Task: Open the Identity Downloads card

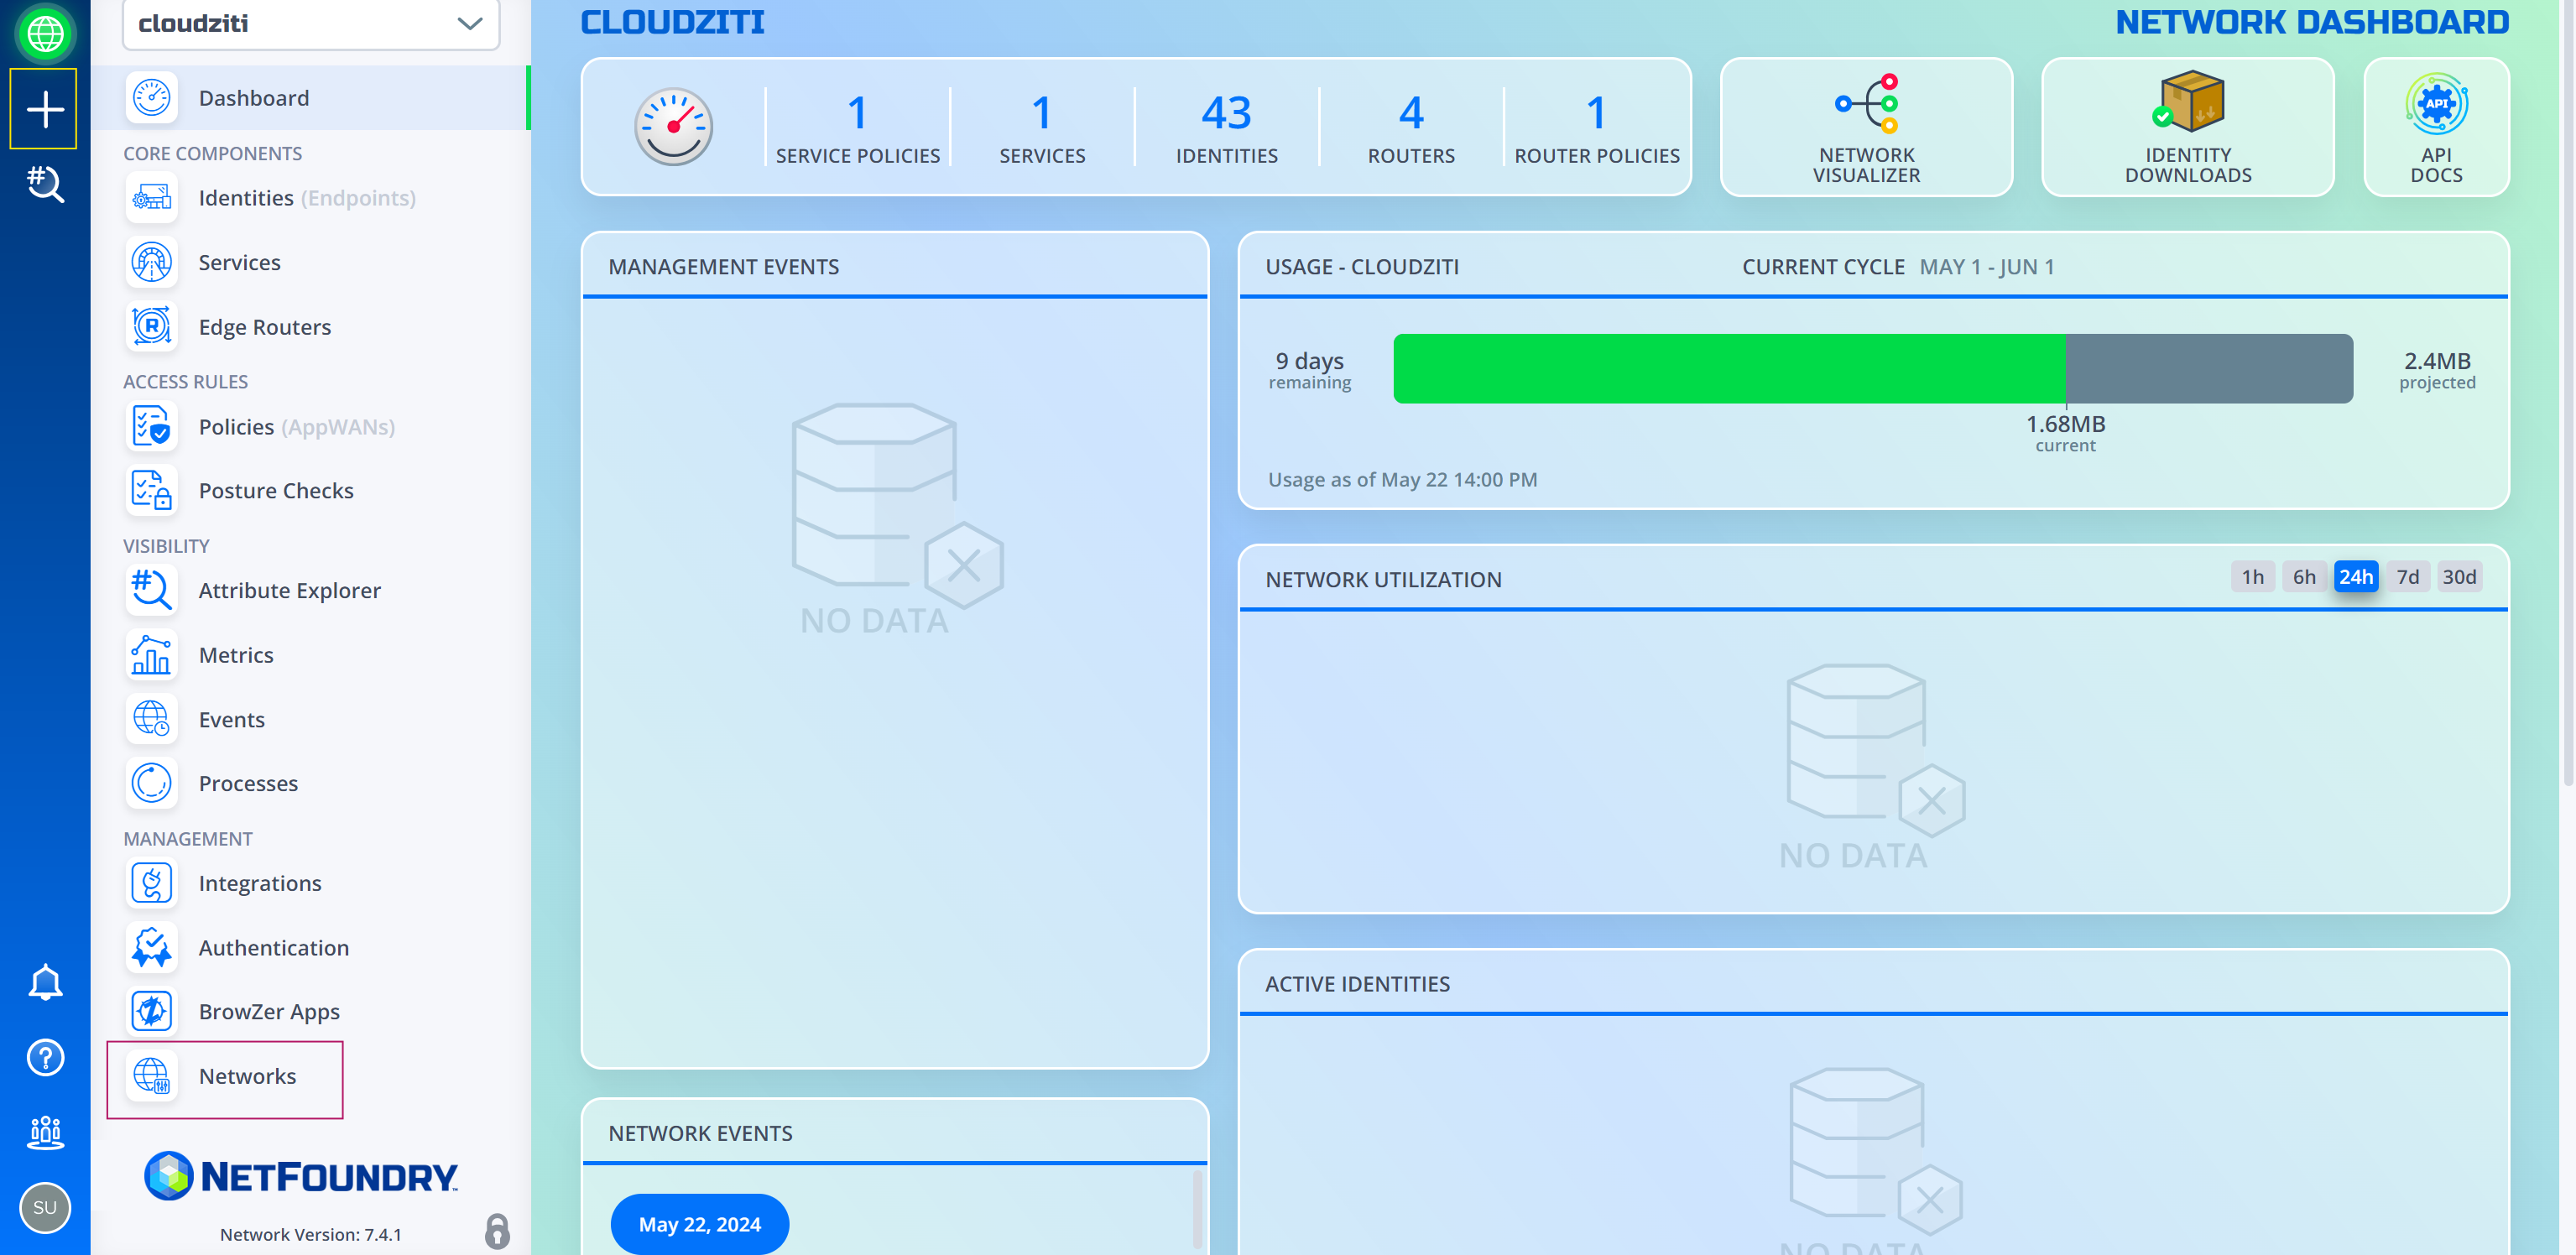Action: (2187, 127)
